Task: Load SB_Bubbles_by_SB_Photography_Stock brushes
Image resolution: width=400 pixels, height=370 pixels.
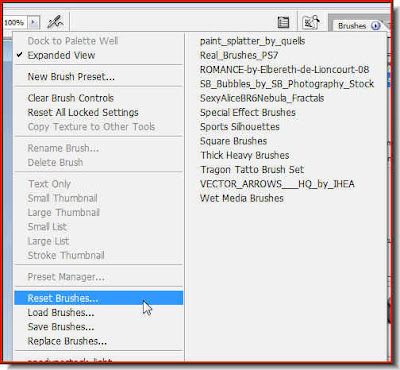Action: pos(287,84)
